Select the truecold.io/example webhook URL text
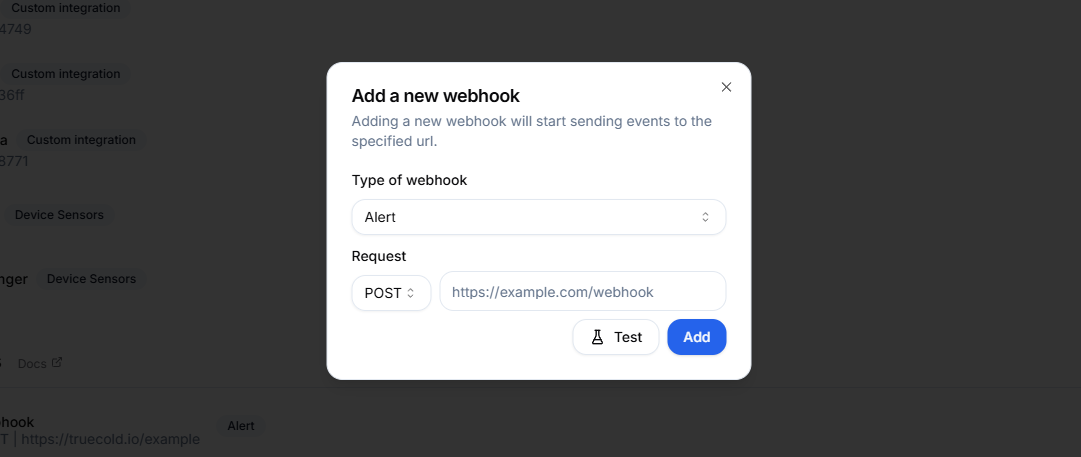This screenshot has width=1081, height=457. coord(111,439)
